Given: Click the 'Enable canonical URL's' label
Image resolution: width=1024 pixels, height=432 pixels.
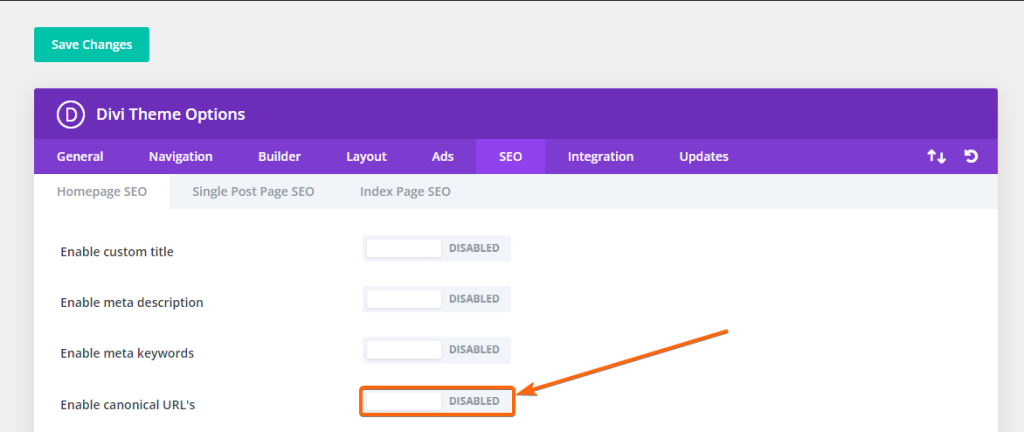Looking at the screenshot, I should pyautogui.click(x=128, y=405).
